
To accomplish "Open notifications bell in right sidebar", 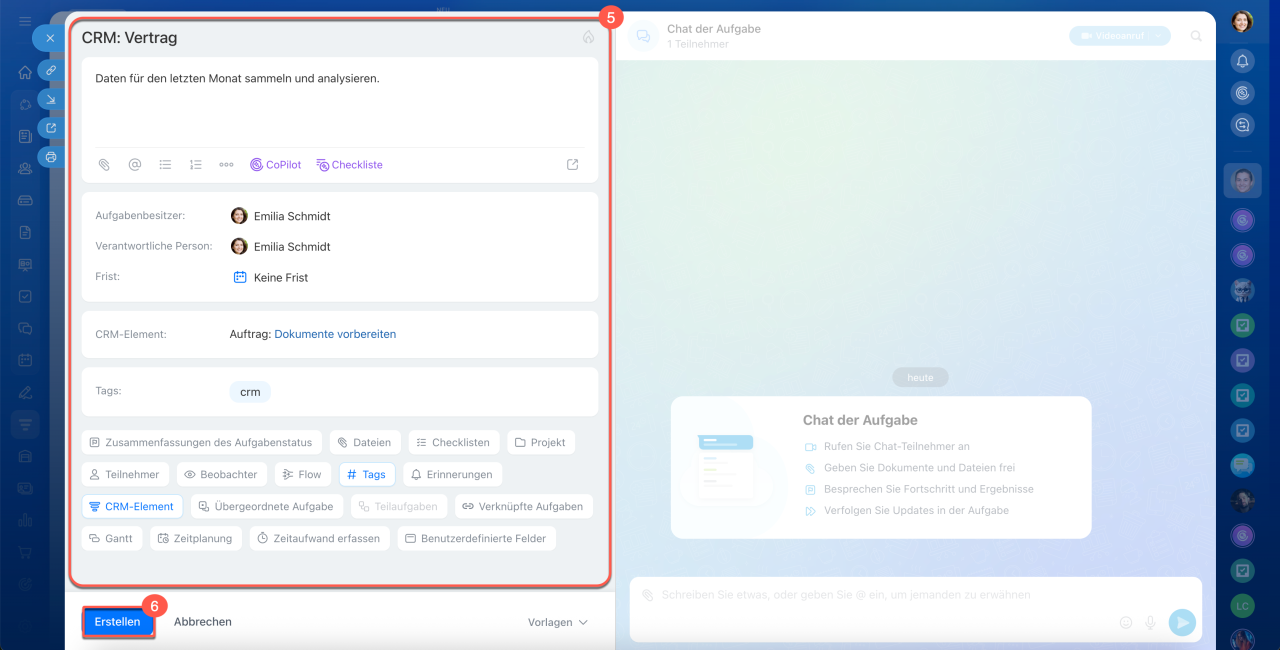I will click(x=1242, y=61).
